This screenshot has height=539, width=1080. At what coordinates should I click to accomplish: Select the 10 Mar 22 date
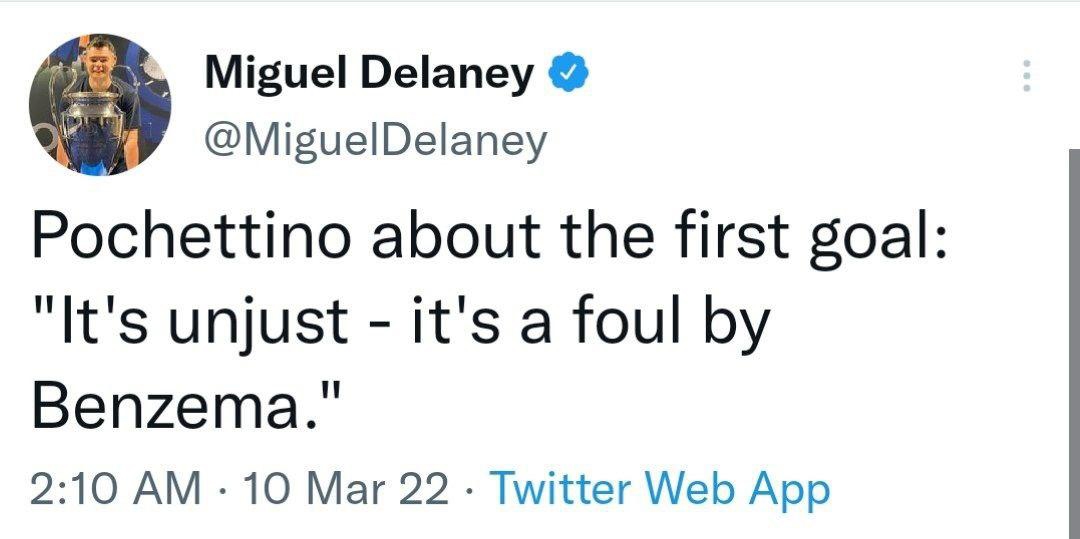click(345, 489)
